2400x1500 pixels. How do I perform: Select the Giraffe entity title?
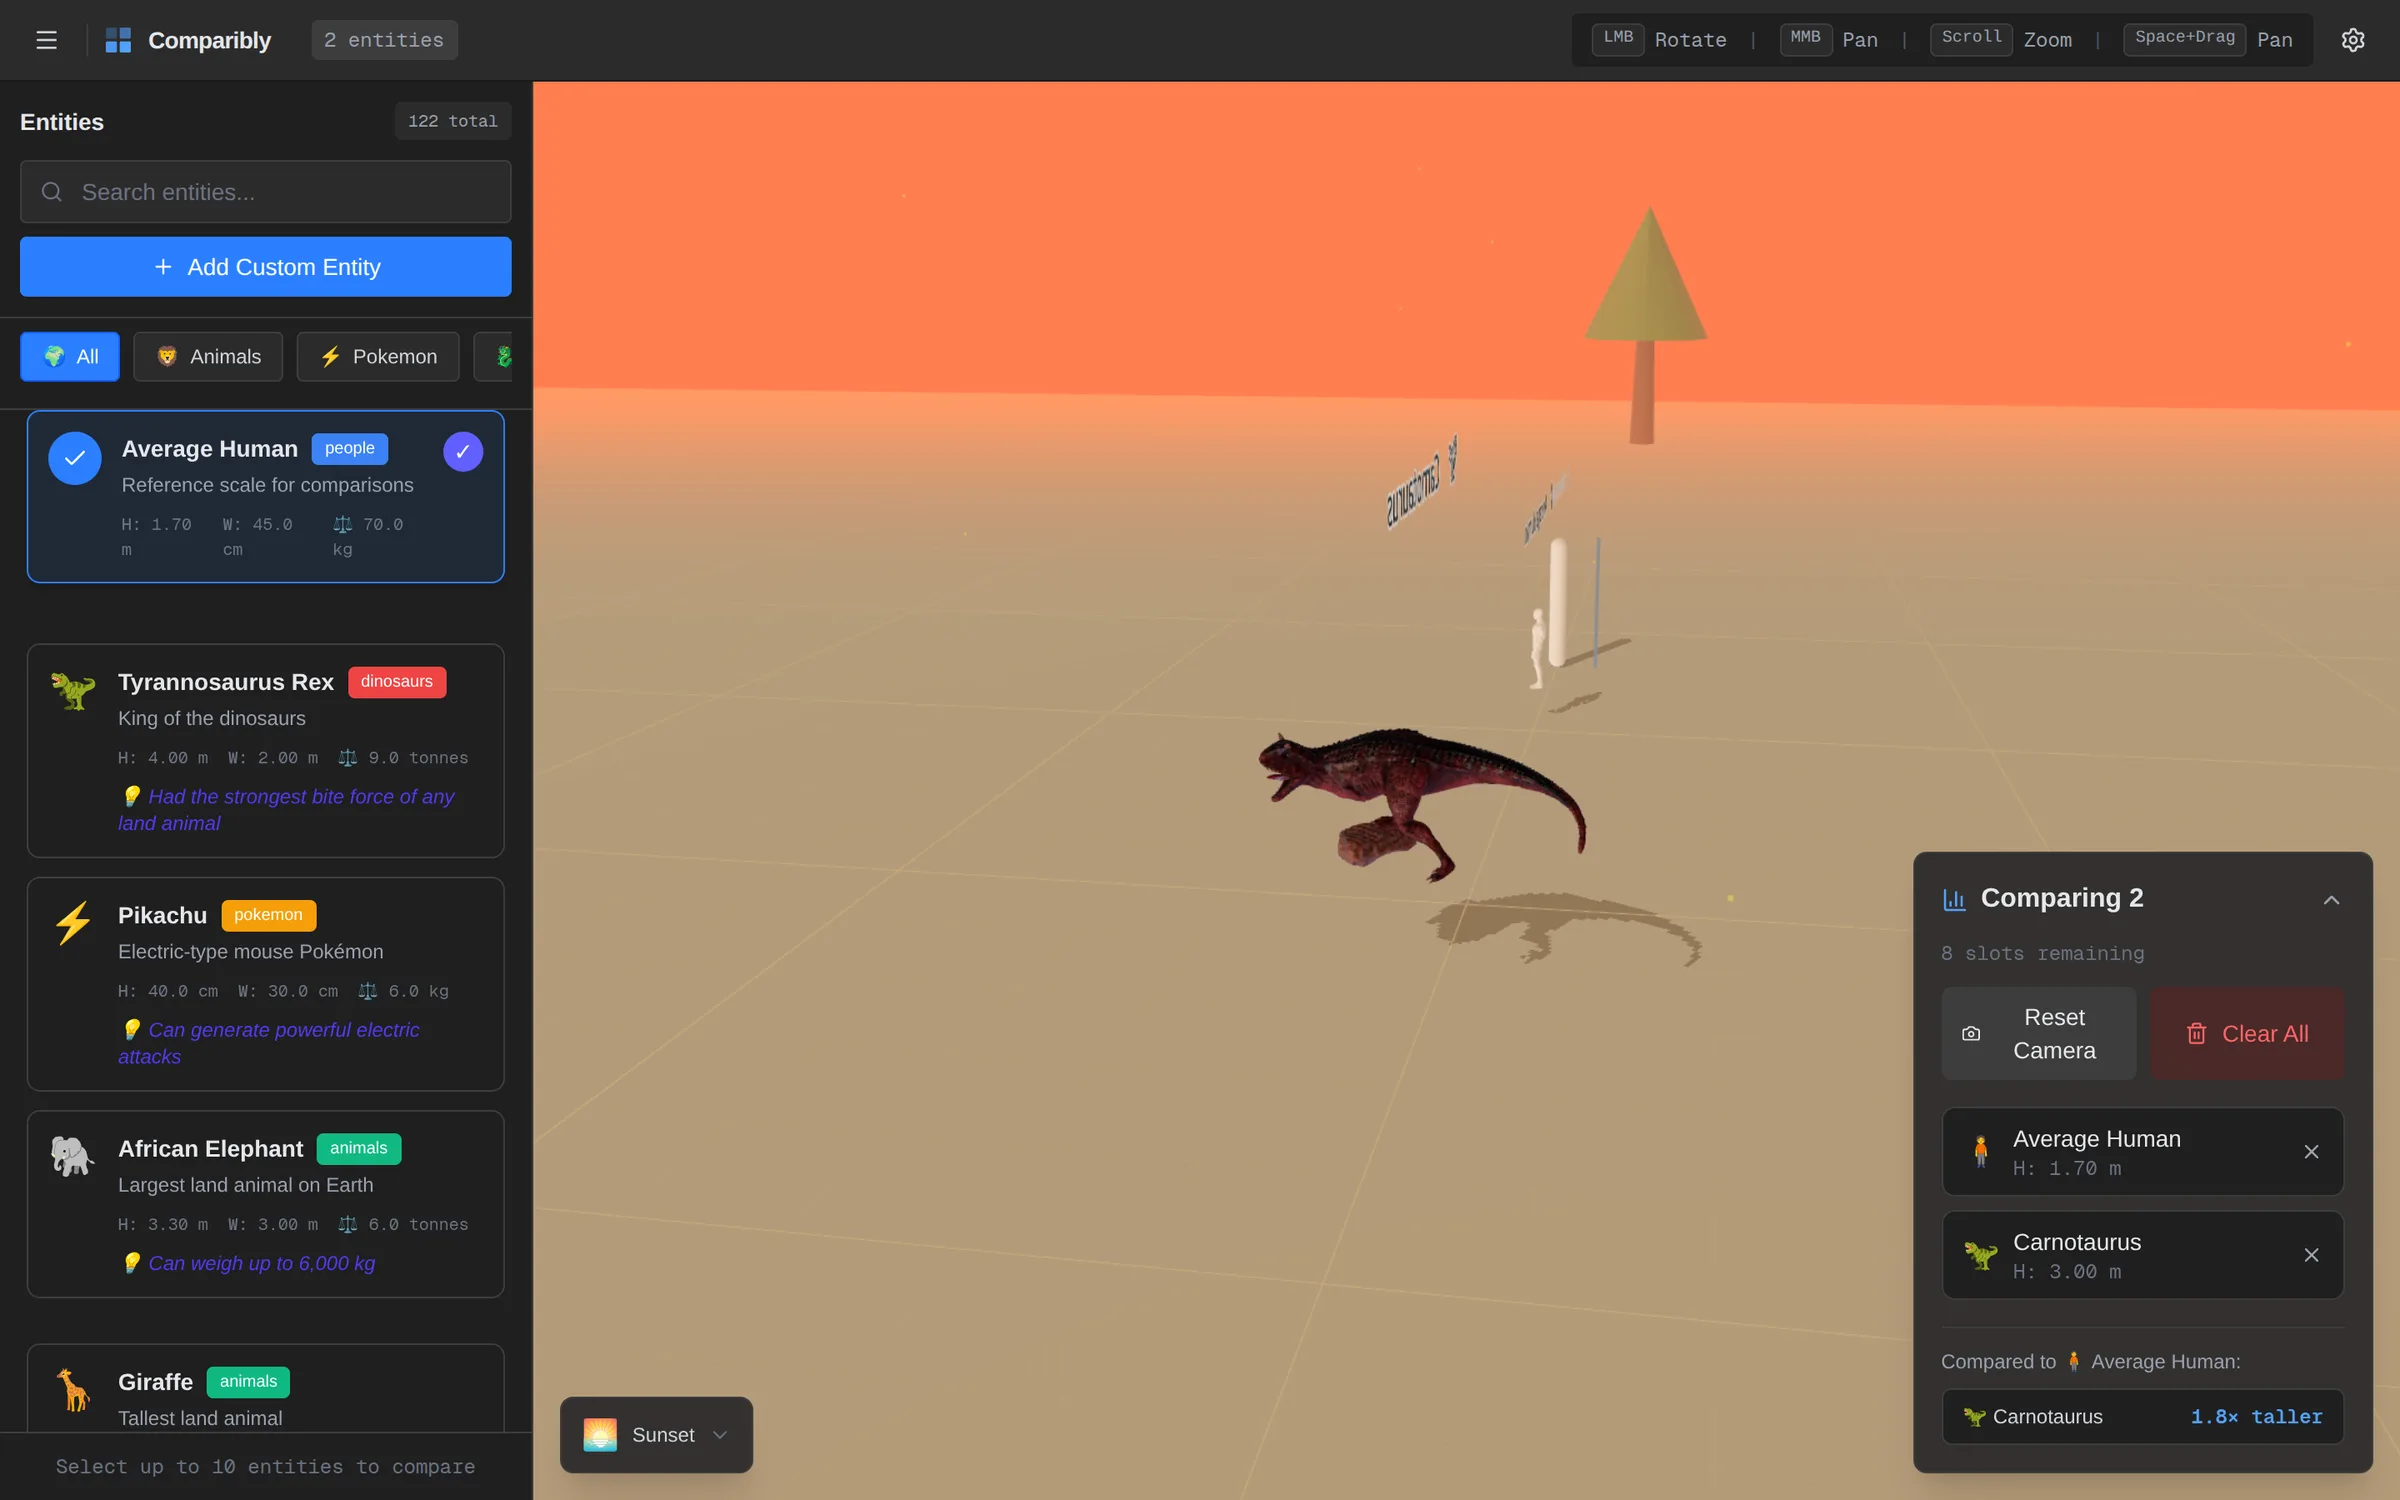pos(155,1382)
